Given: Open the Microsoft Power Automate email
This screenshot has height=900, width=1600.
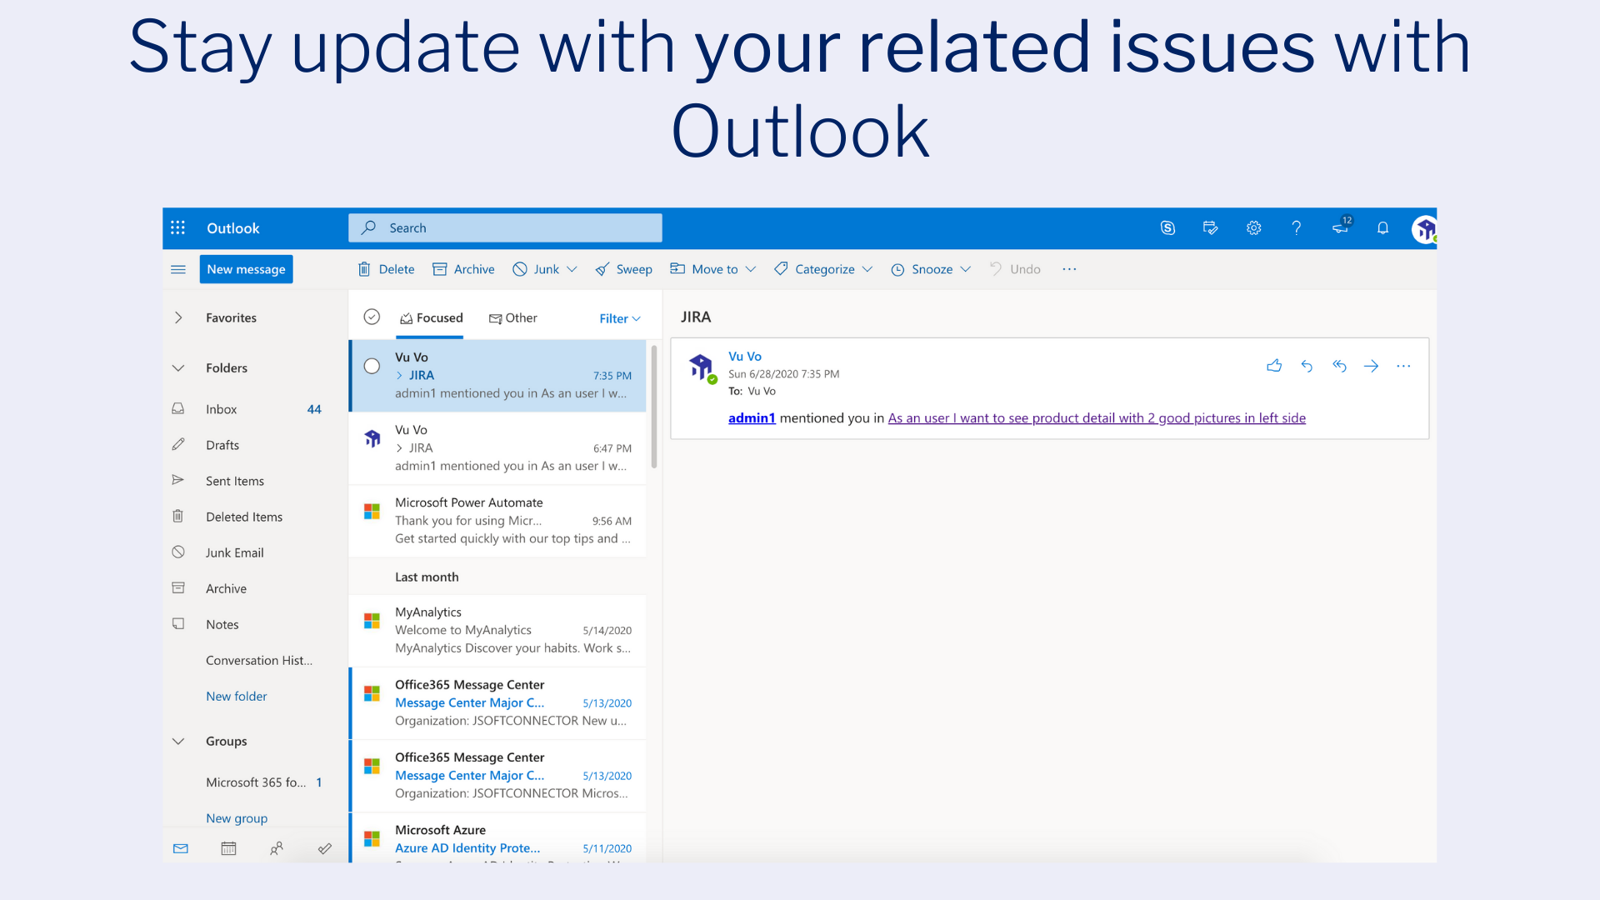Looking at the screenshot, I should pos(498,521).
